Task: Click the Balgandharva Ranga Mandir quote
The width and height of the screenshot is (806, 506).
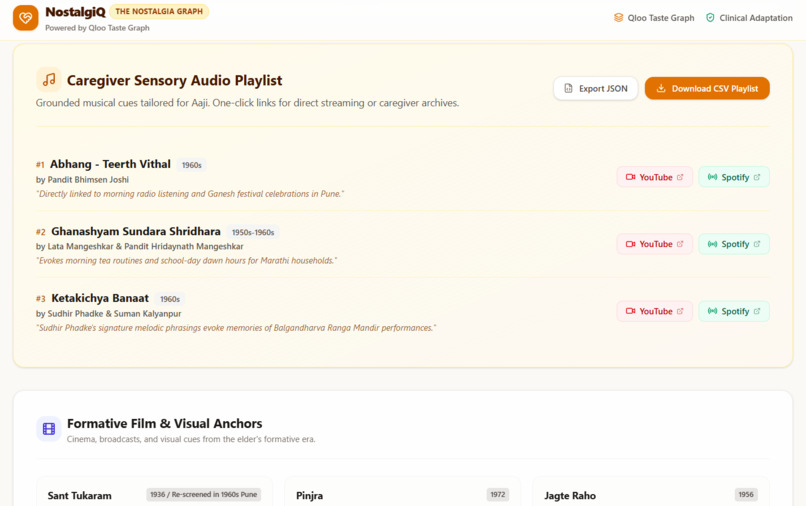Action: pyautogui.click(x=236, y=328)
